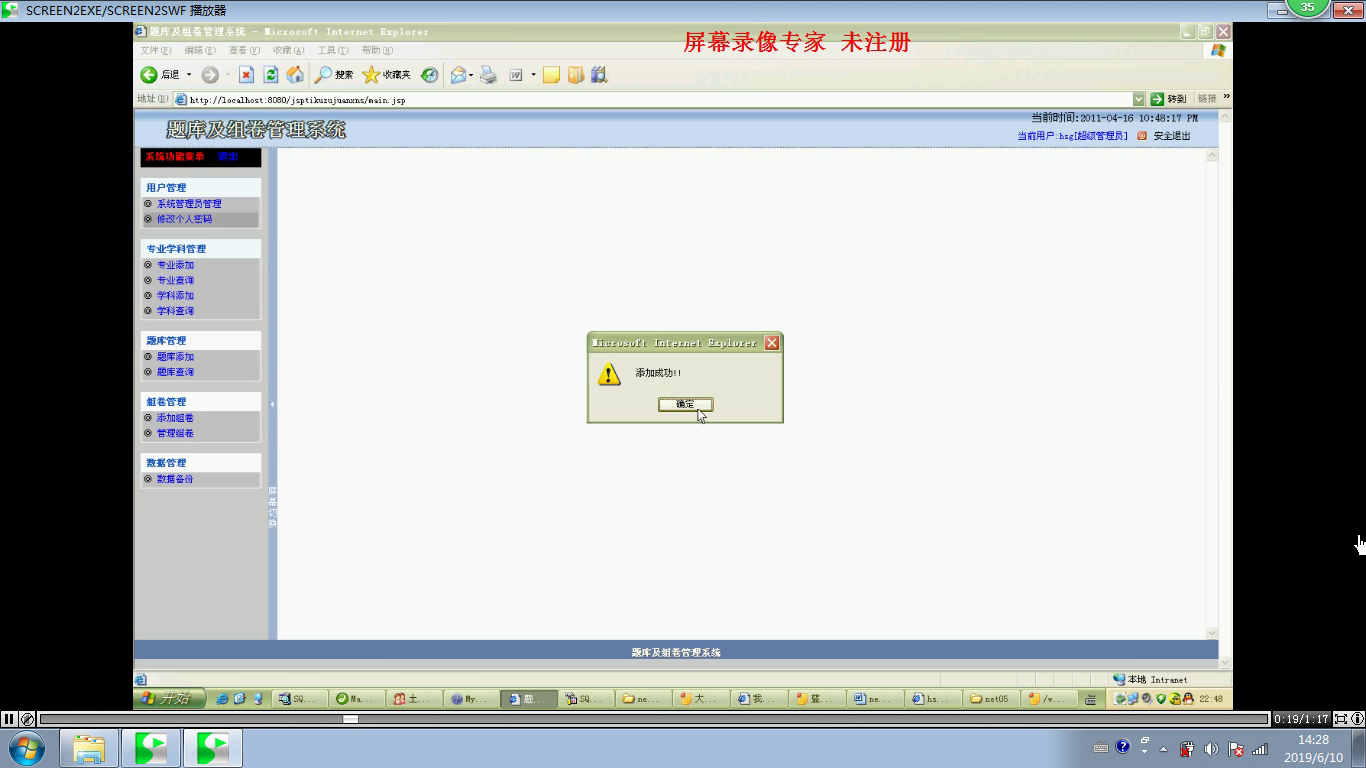Click the yellow note toolbar icon
1366x768 pixels.
click(551, 75)
